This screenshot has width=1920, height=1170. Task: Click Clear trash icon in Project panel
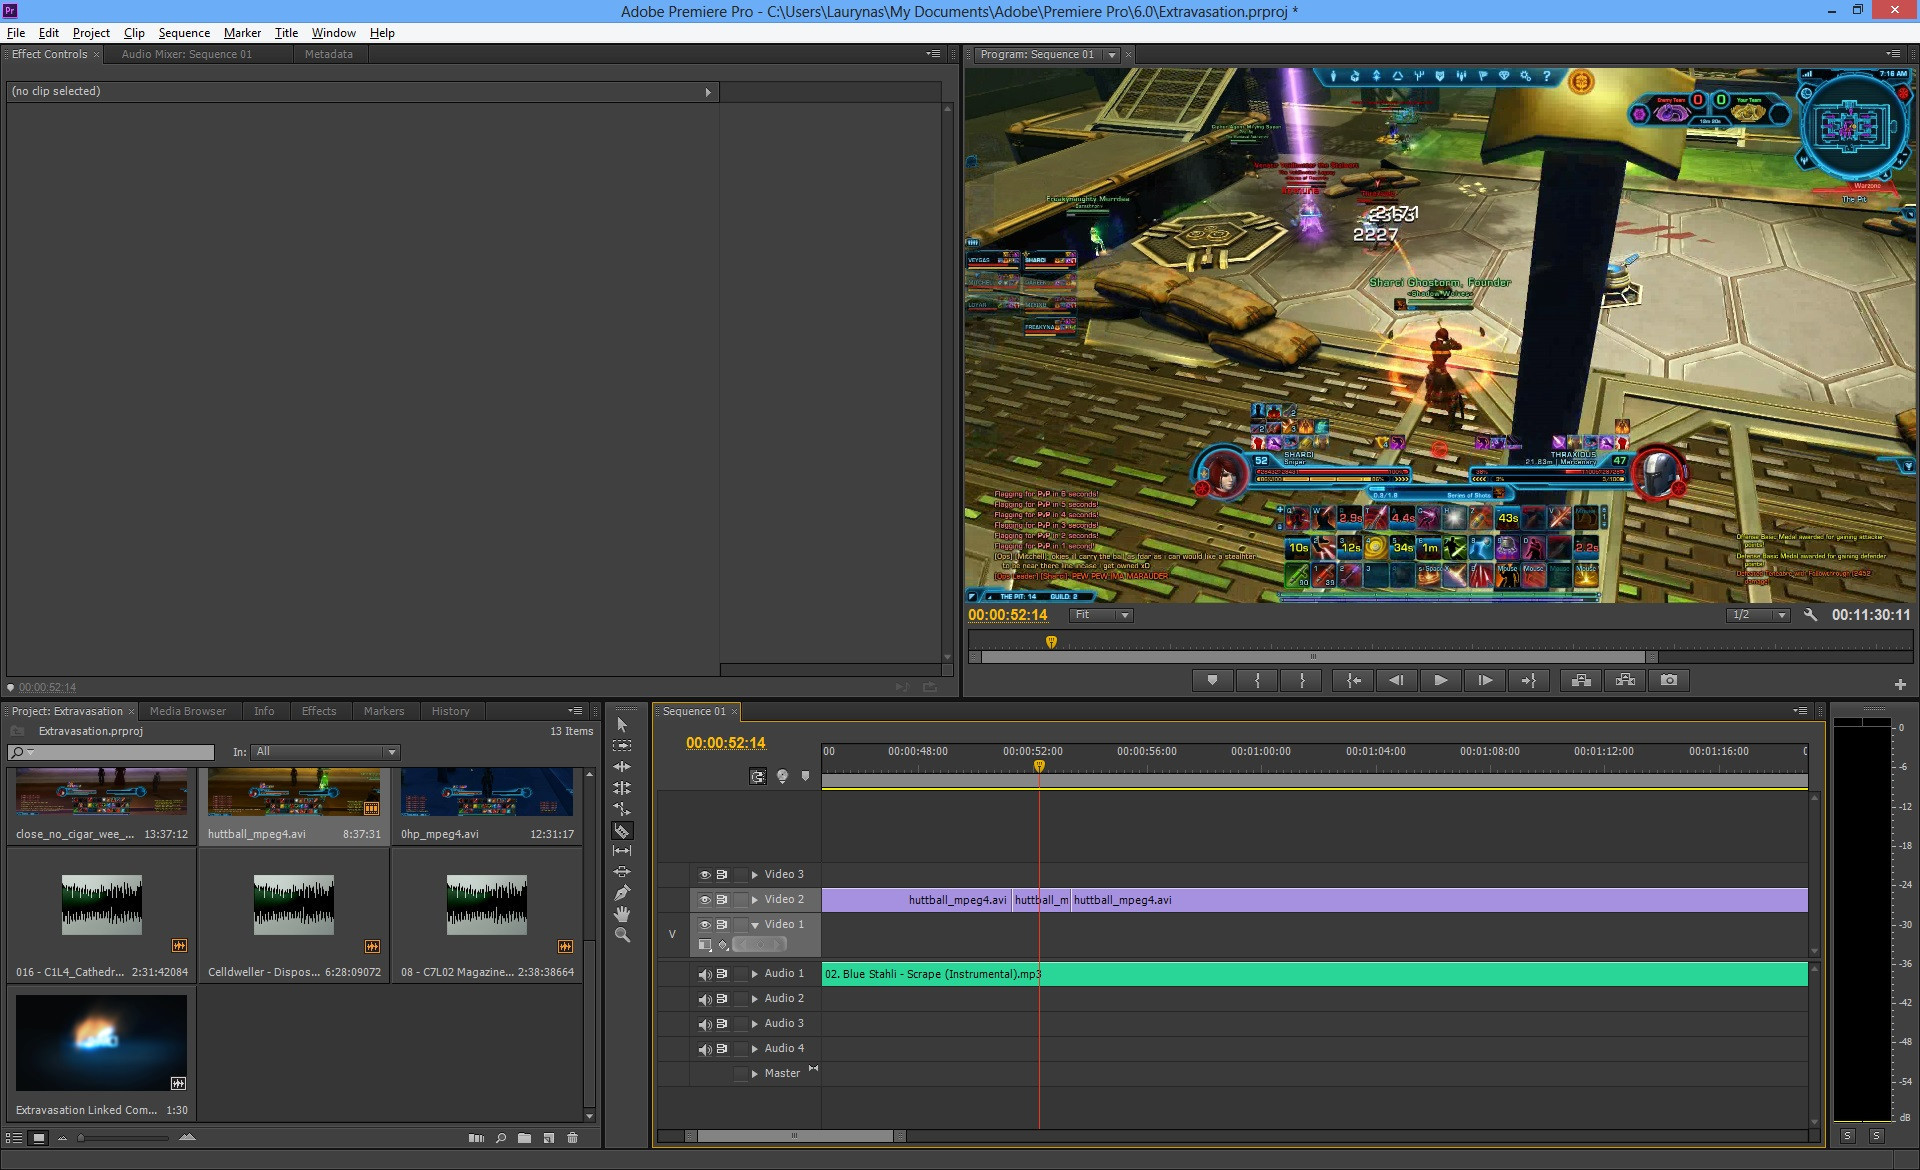pyautogui.click(x=573, y=1138)
